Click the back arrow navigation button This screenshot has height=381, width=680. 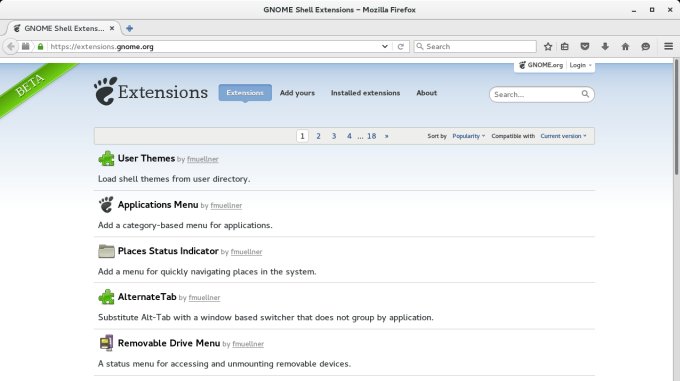pos(10,46)
